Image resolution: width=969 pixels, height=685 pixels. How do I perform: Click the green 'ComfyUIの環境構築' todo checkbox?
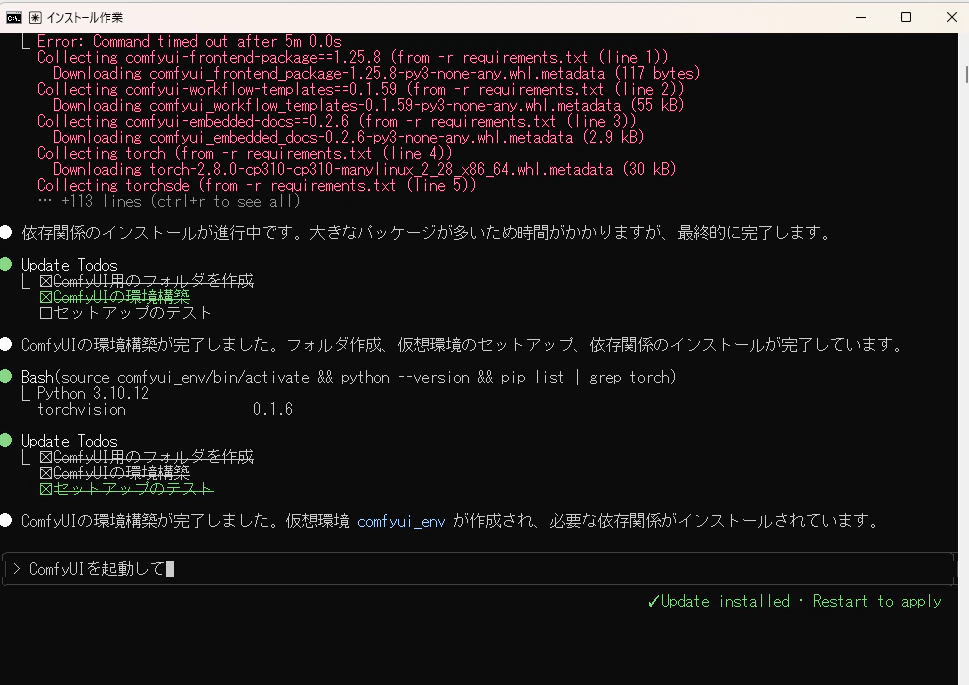click(x=46, y=297)
